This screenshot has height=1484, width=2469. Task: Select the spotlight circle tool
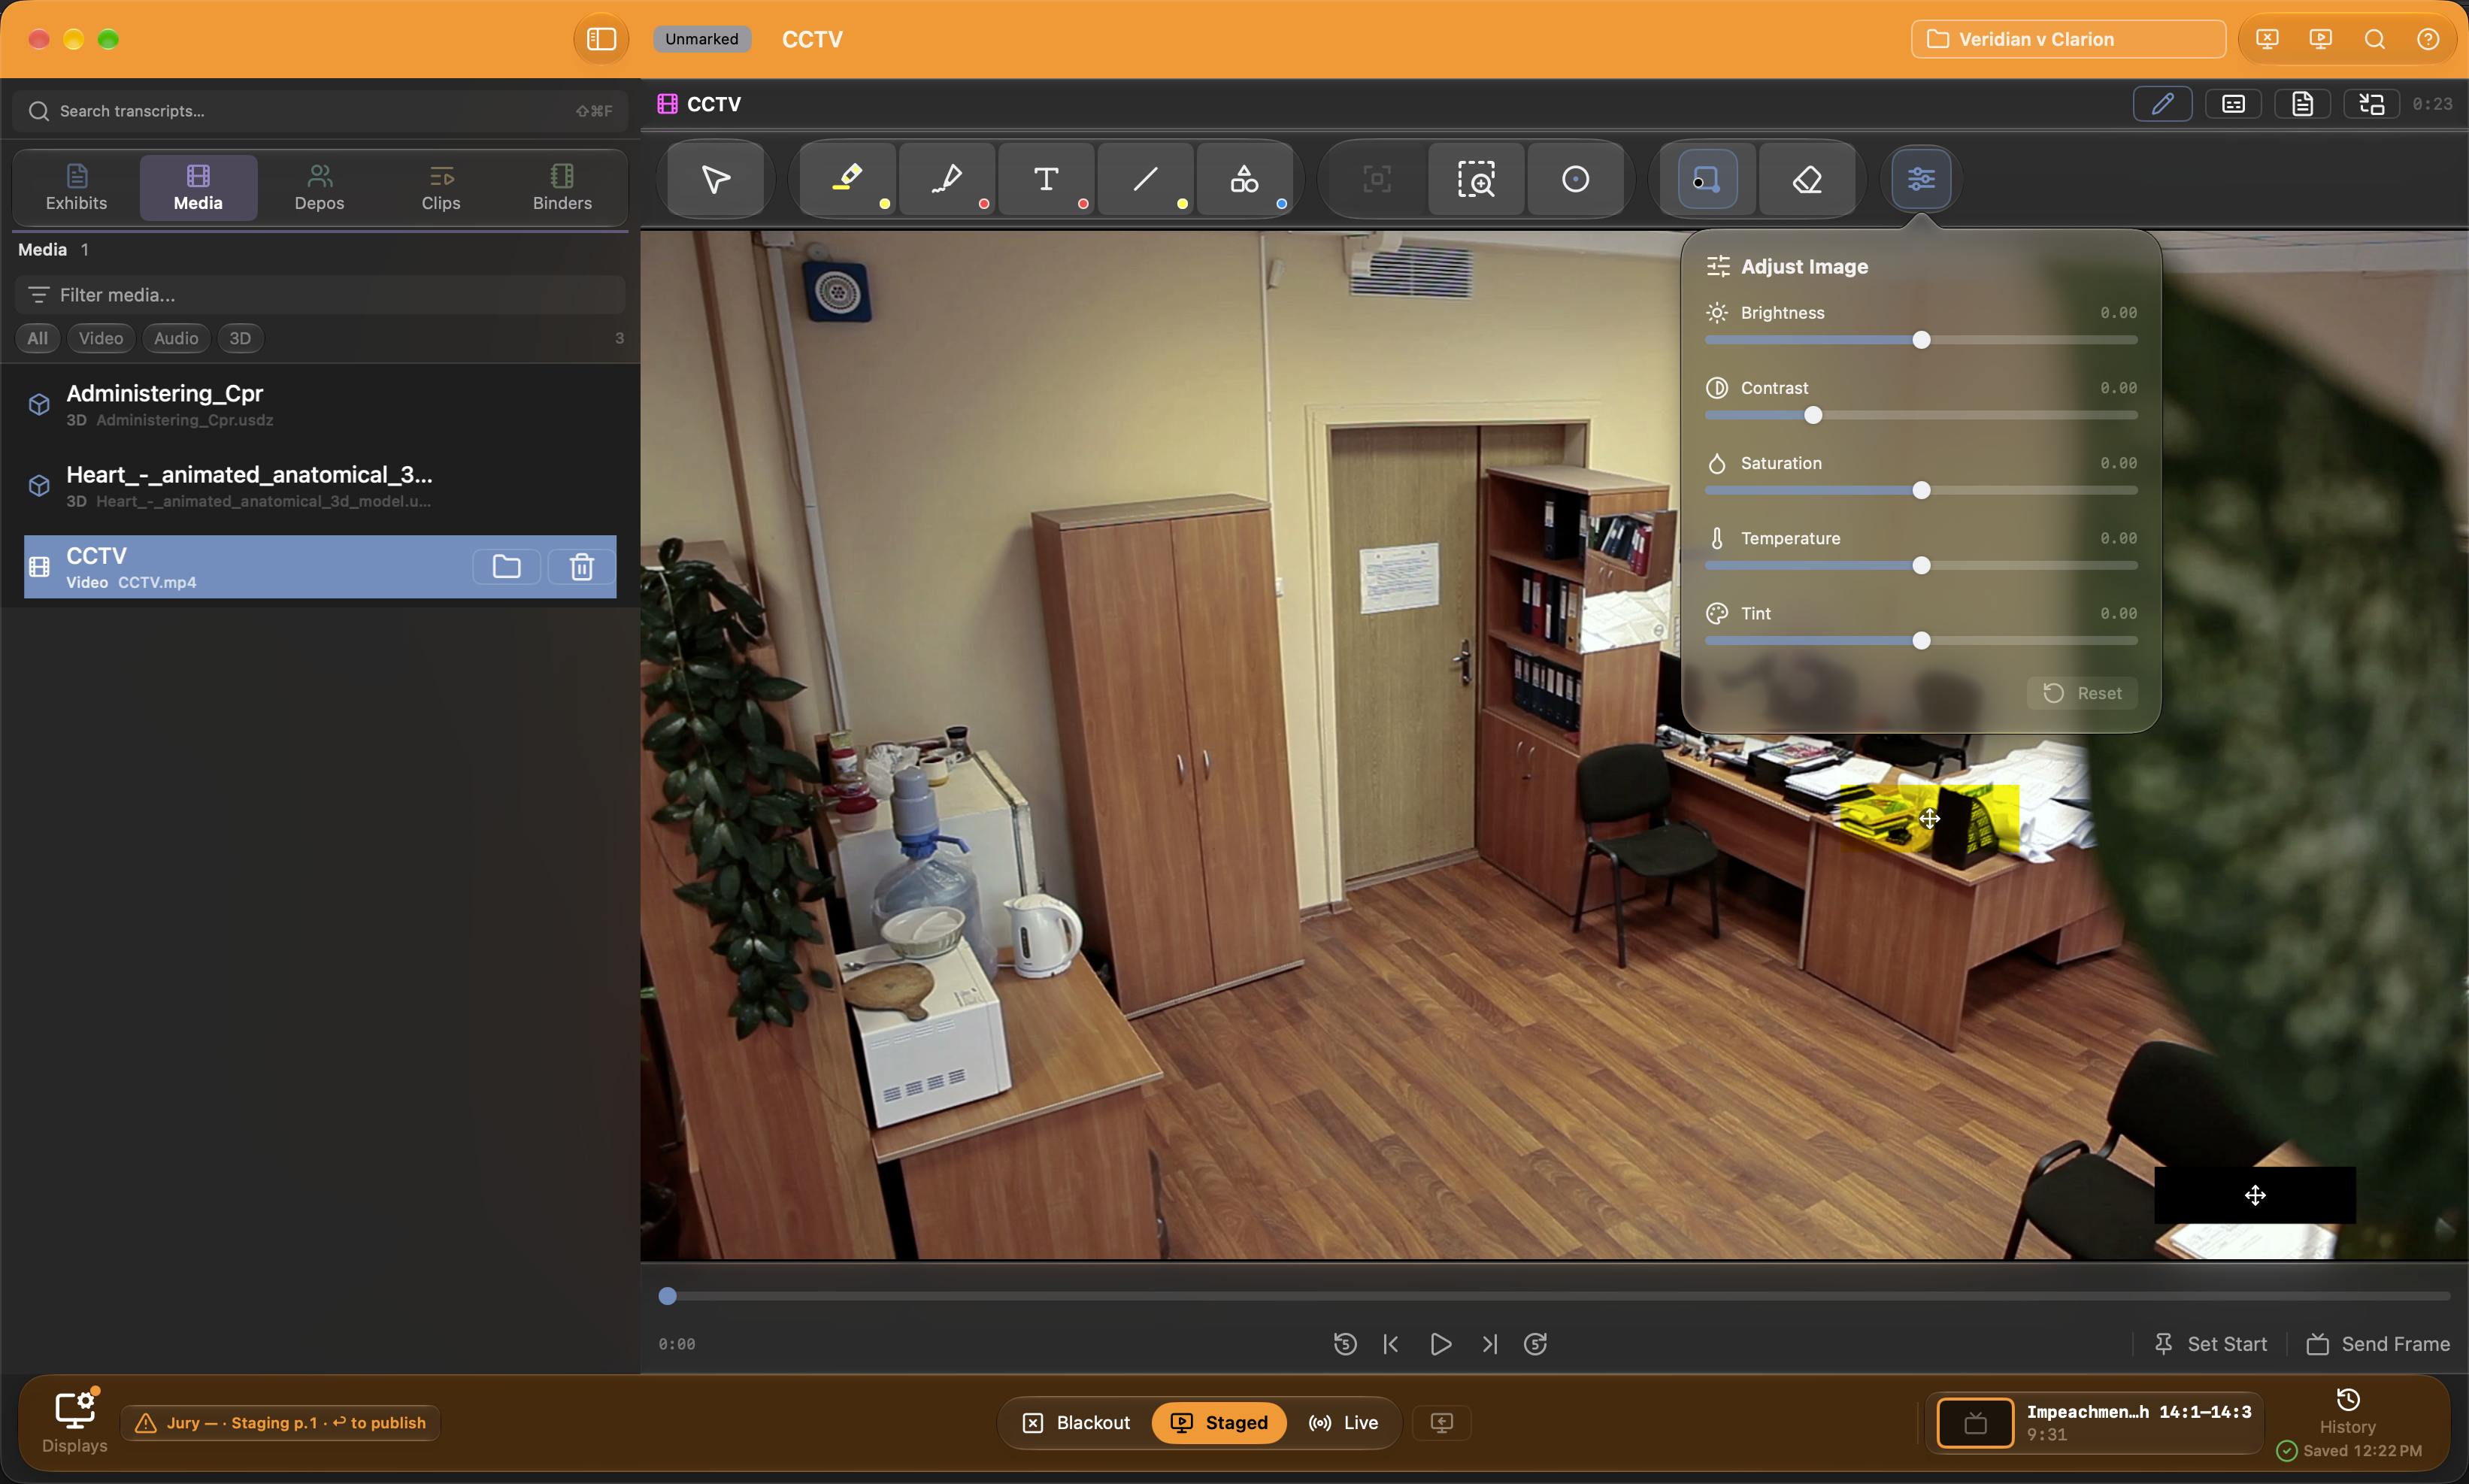click(x=1575, y=180)
